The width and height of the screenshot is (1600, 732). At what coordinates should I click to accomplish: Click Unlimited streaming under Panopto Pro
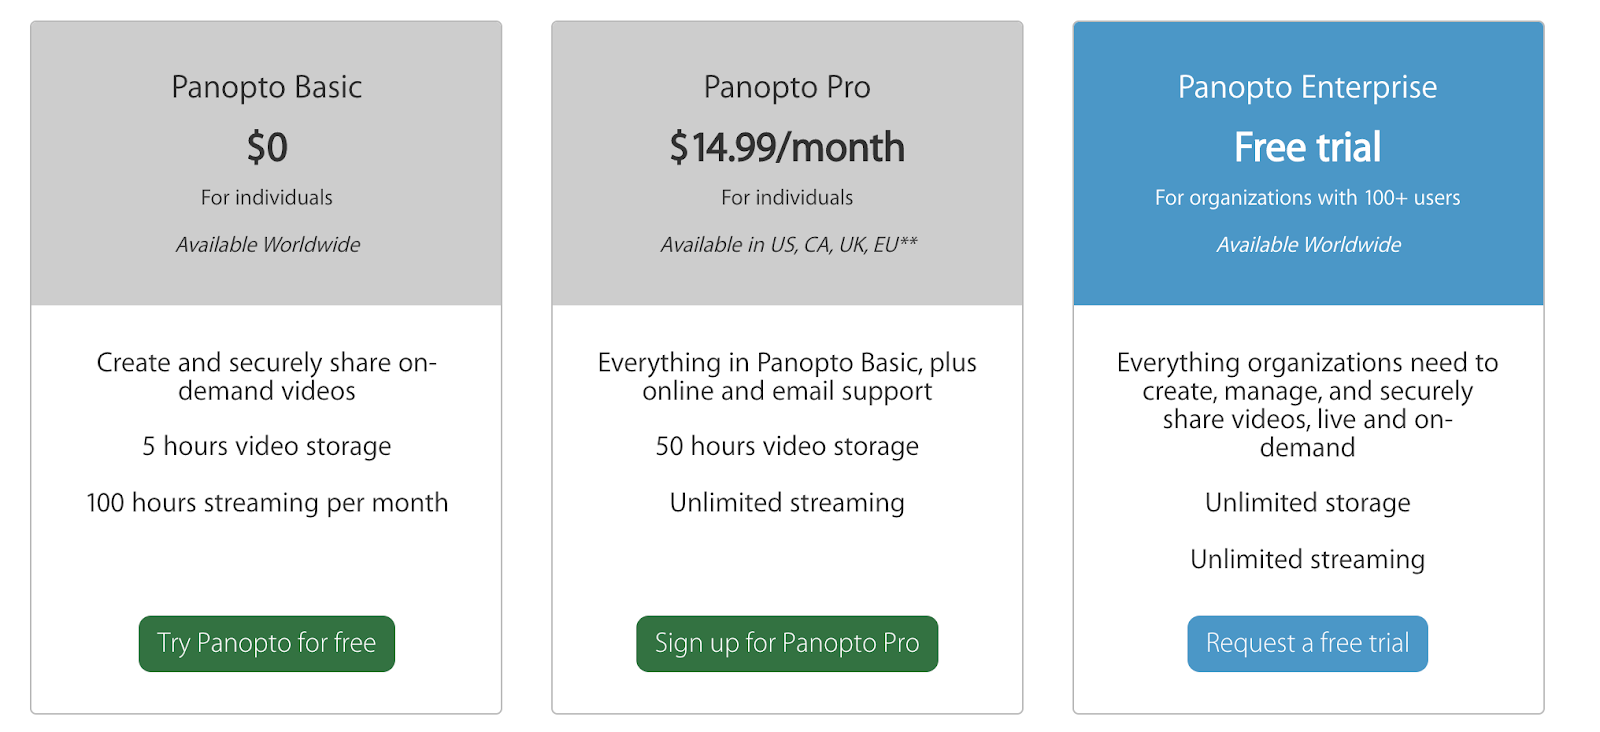pyautogui.click(x=787, y=503)
